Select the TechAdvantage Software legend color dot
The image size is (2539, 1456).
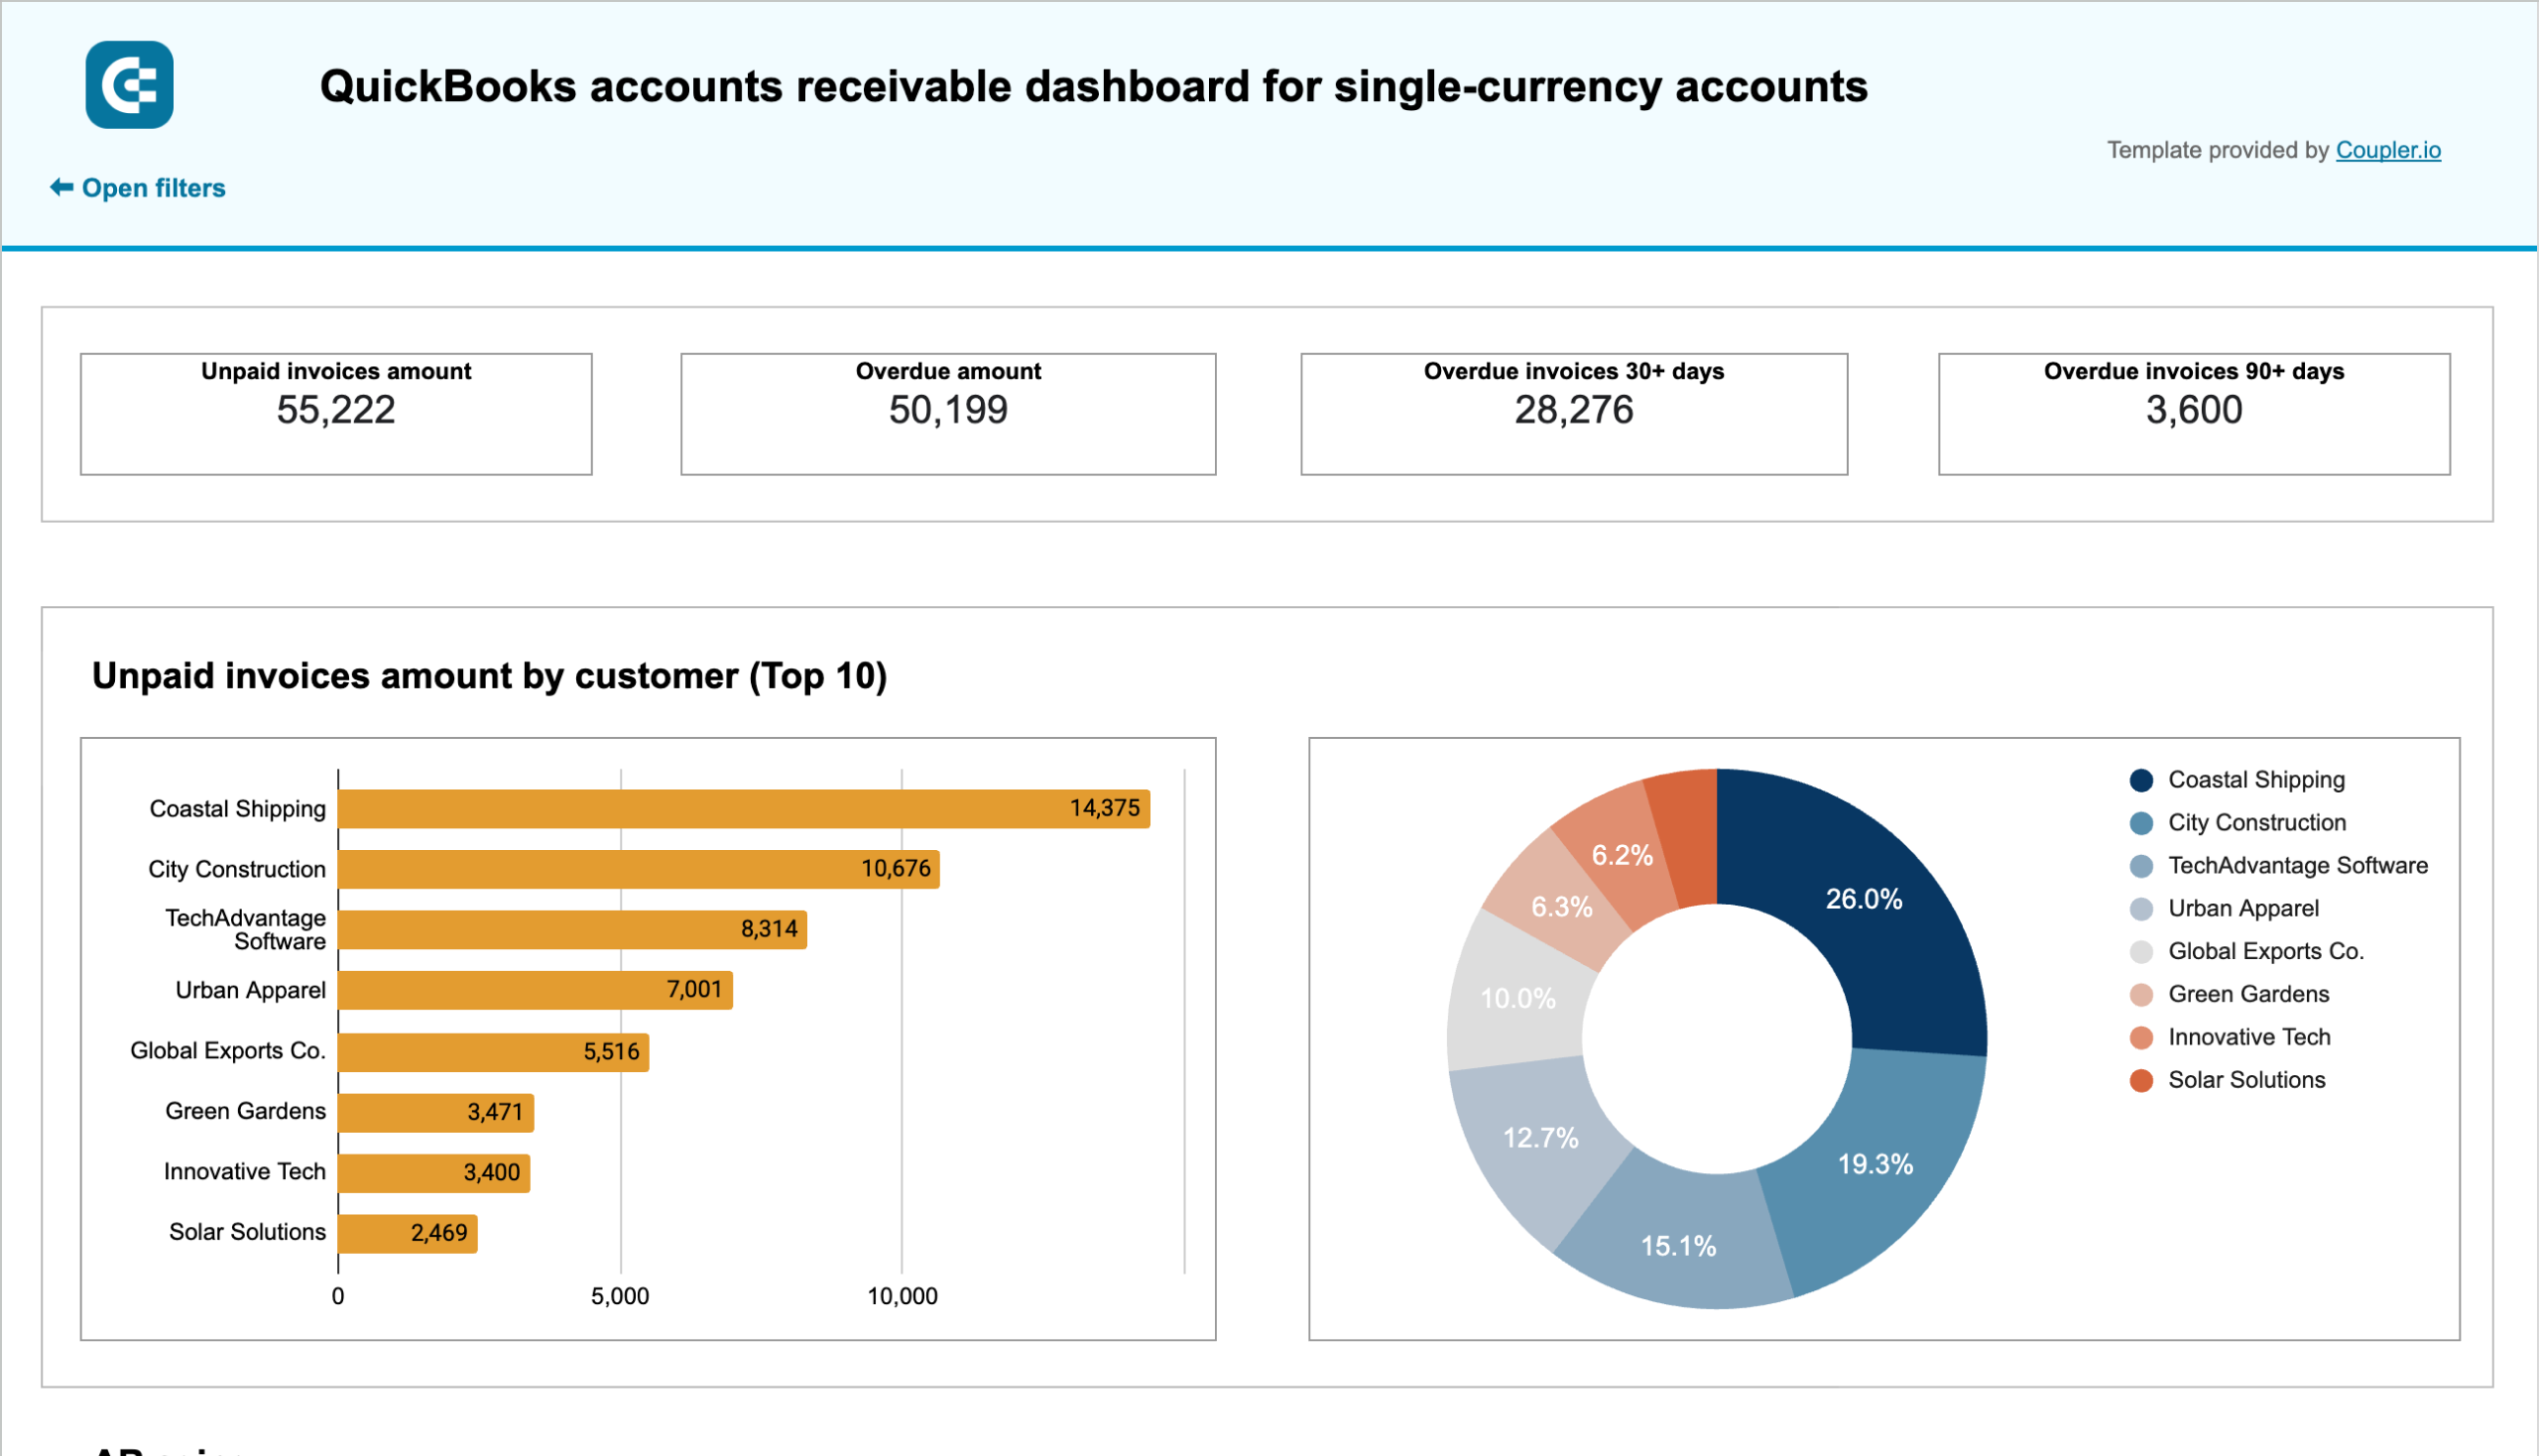pos(2143,865)
